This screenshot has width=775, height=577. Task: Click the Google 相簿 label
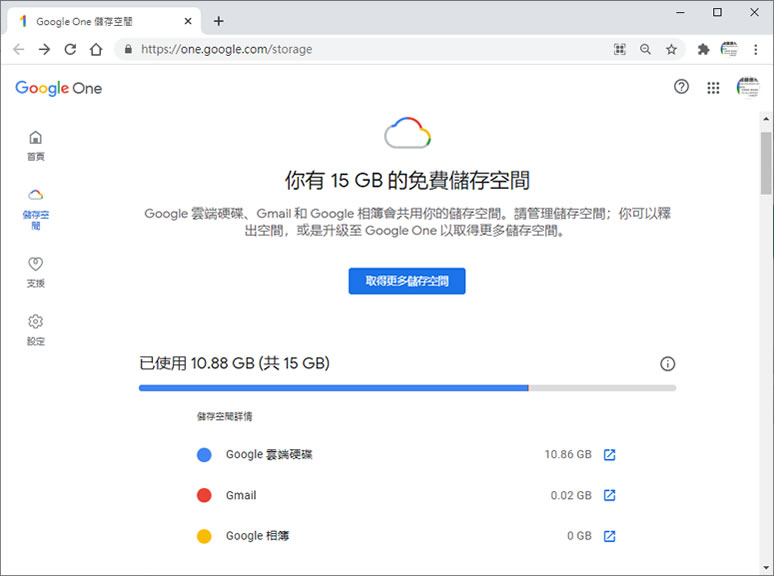(258, 536)
